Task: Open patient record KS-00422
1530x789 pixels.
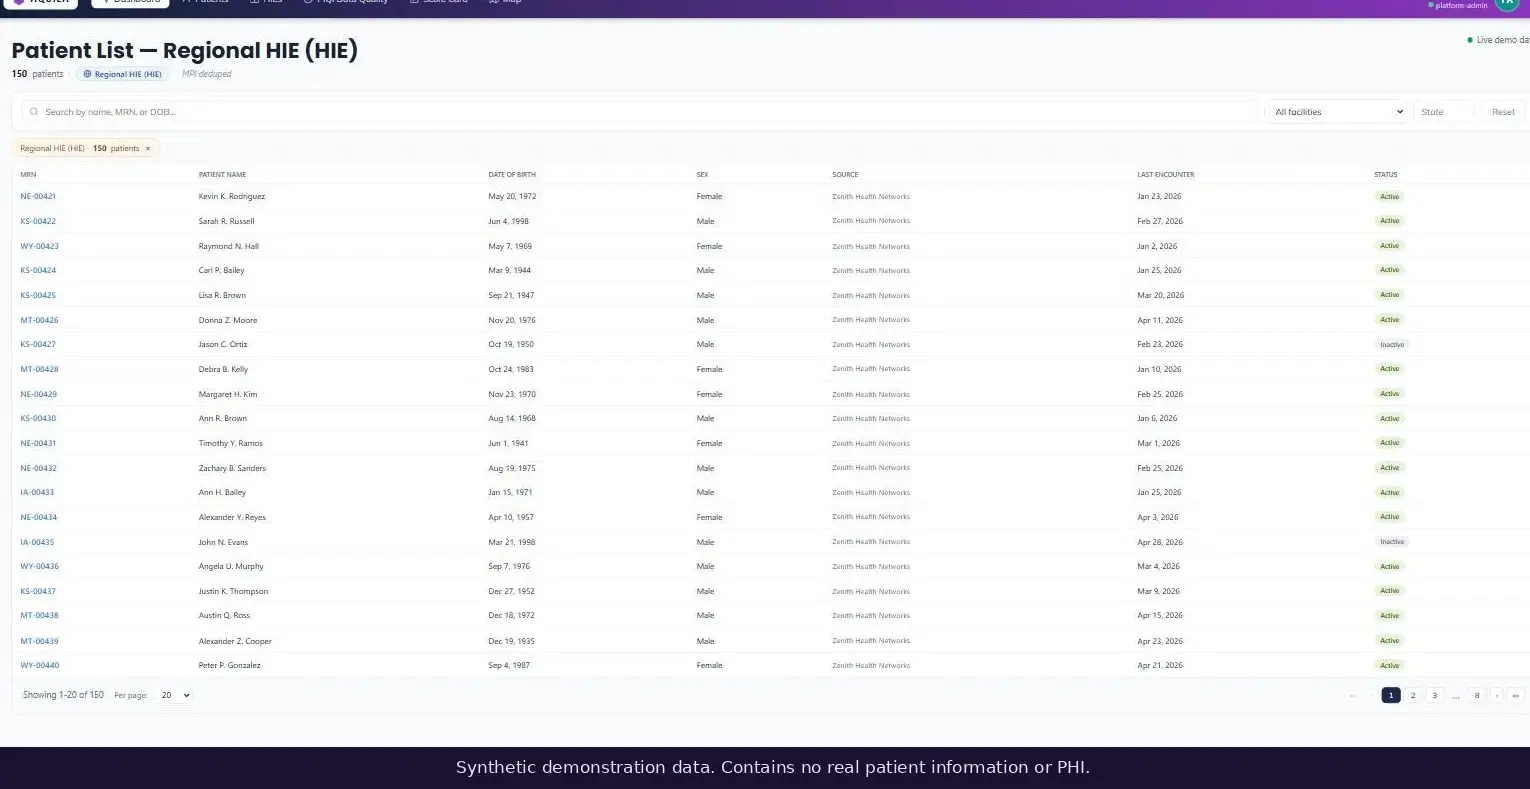Action: point(38,221)
